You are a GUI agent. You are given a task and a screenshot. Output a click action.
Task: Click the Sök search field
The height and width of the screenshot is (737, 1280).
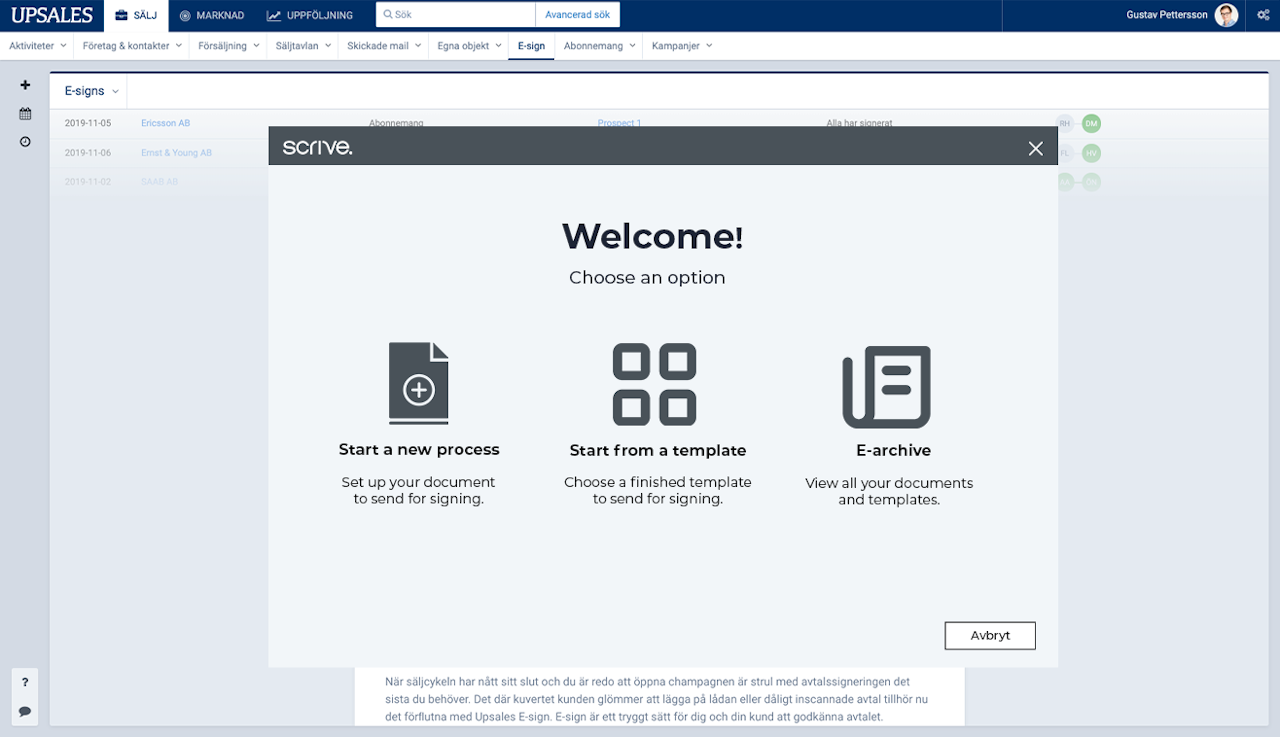click(455, 15)
